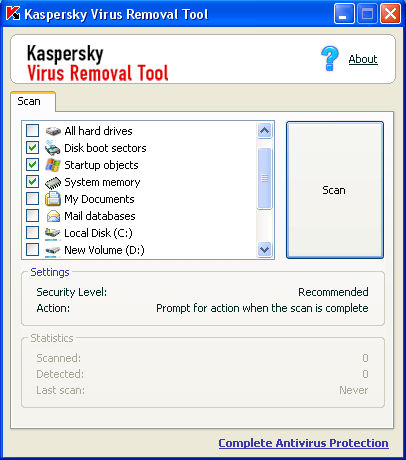Click the blue question mark help icon

[330, 59]
